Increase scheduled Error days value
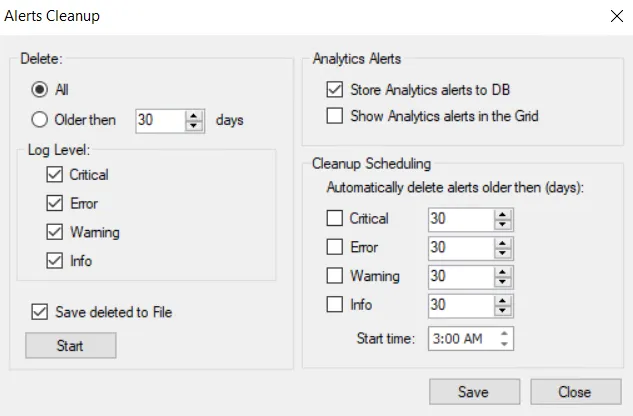The height and width of the screenshot is (416, 633). click(503, 243)
